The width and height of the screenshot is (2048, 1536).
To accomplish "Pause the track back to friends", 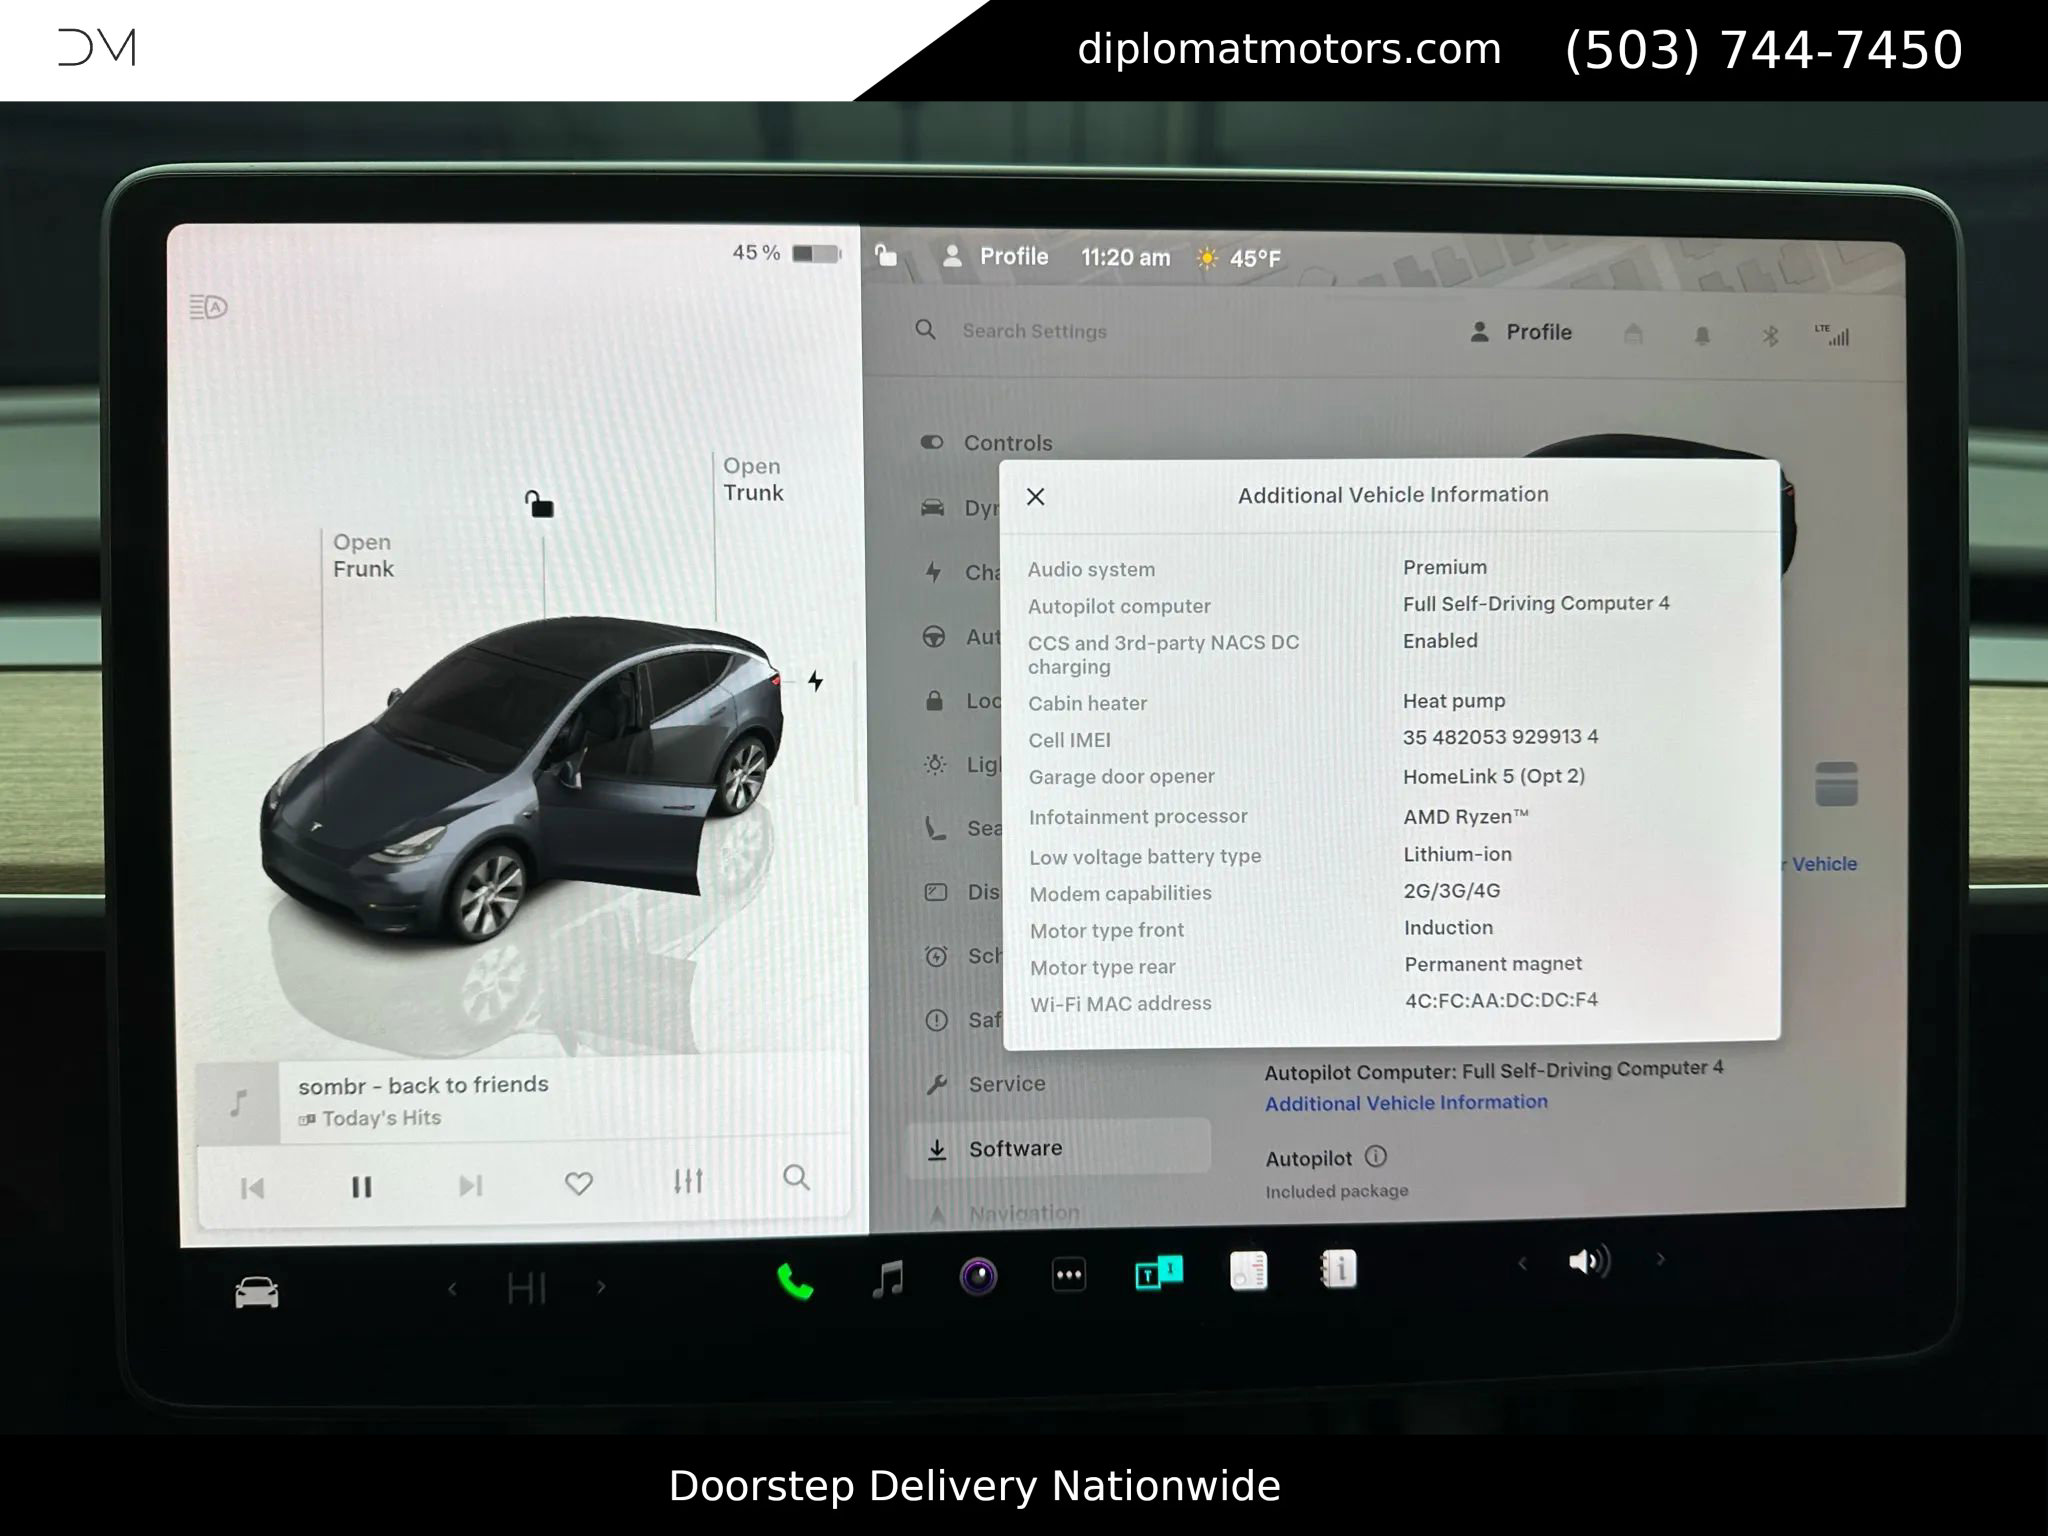I will tap(362, 1186).
